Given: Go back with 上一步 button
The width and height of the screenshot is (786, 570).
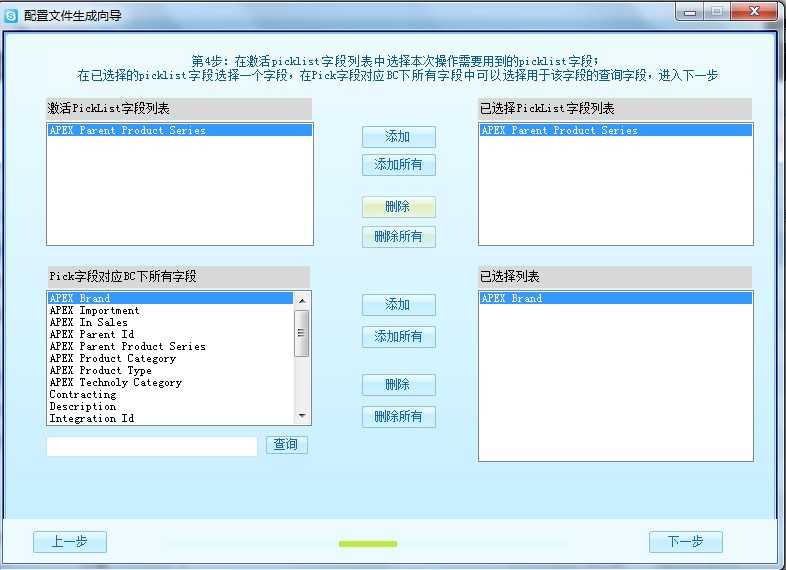Looking at the screenshot, I should click(x=70, y=542).
